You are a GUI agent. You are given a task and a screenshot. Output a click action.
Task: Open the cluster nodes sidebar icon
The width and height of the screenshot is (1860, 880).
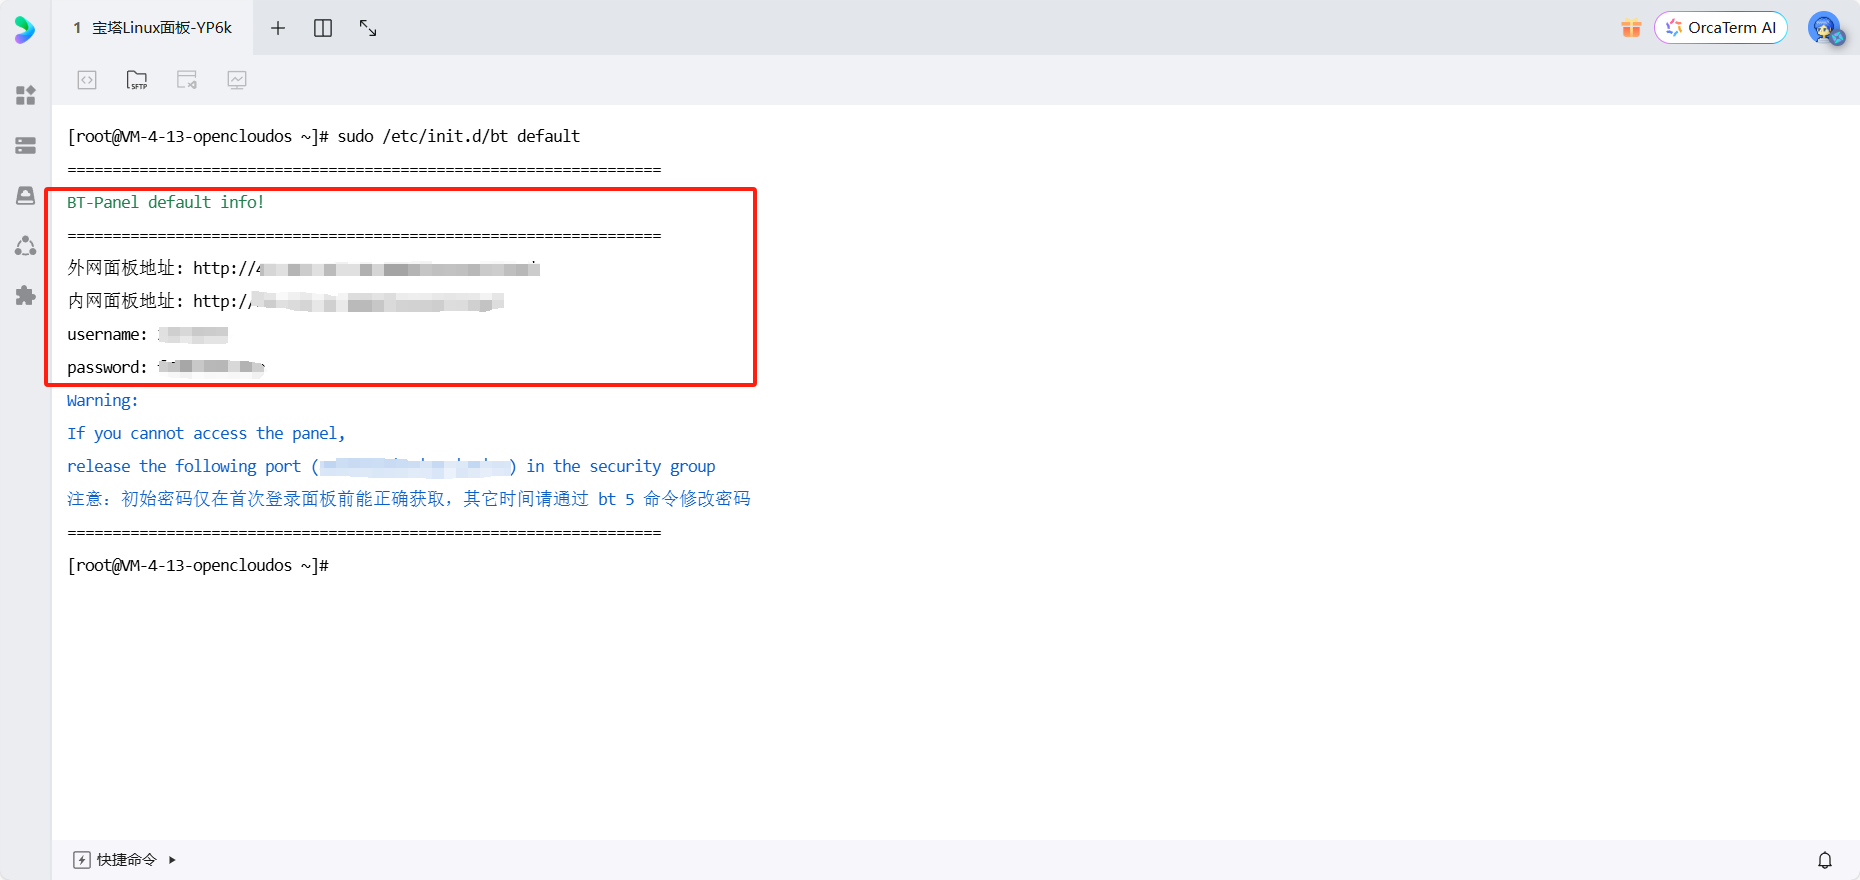coord(26,246)
